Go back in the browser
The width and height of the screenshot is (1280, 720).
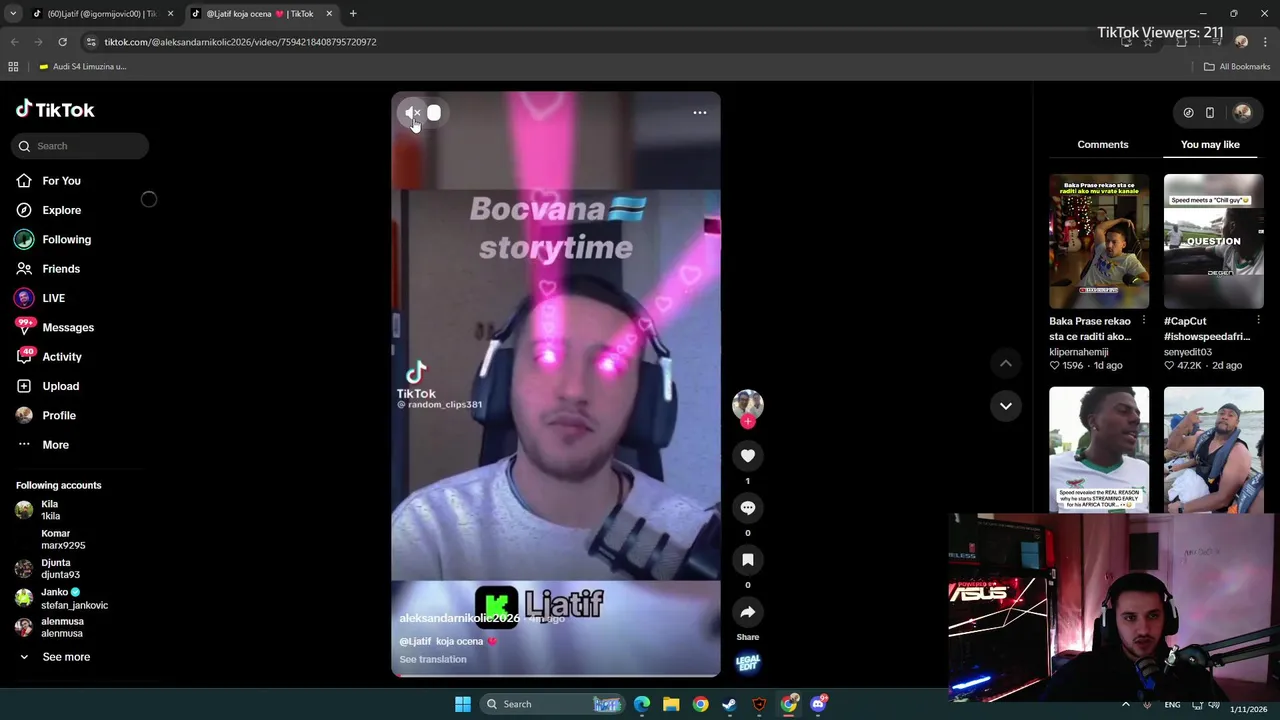tap(14, 42)
